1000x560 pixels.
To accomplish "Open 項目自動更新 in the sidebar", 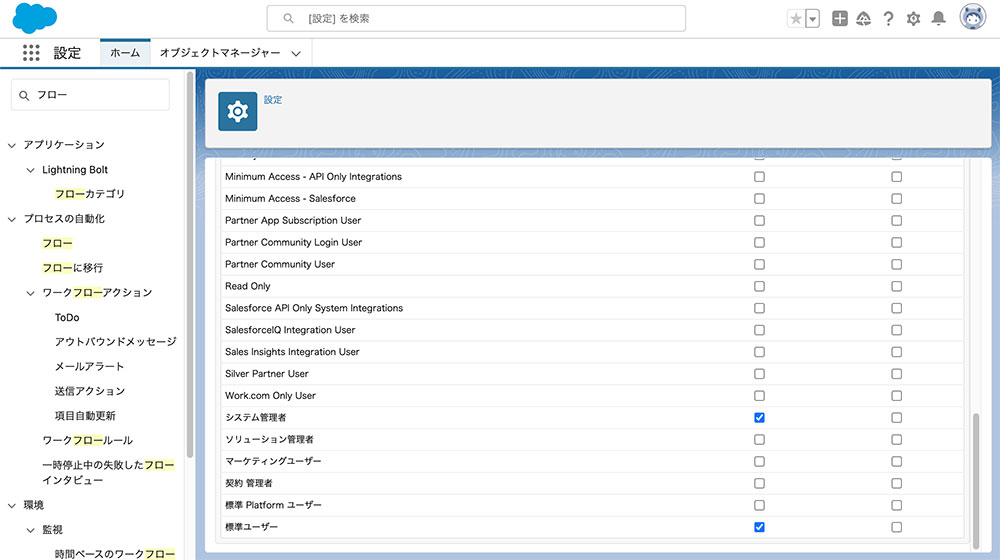I will [85, 416].
